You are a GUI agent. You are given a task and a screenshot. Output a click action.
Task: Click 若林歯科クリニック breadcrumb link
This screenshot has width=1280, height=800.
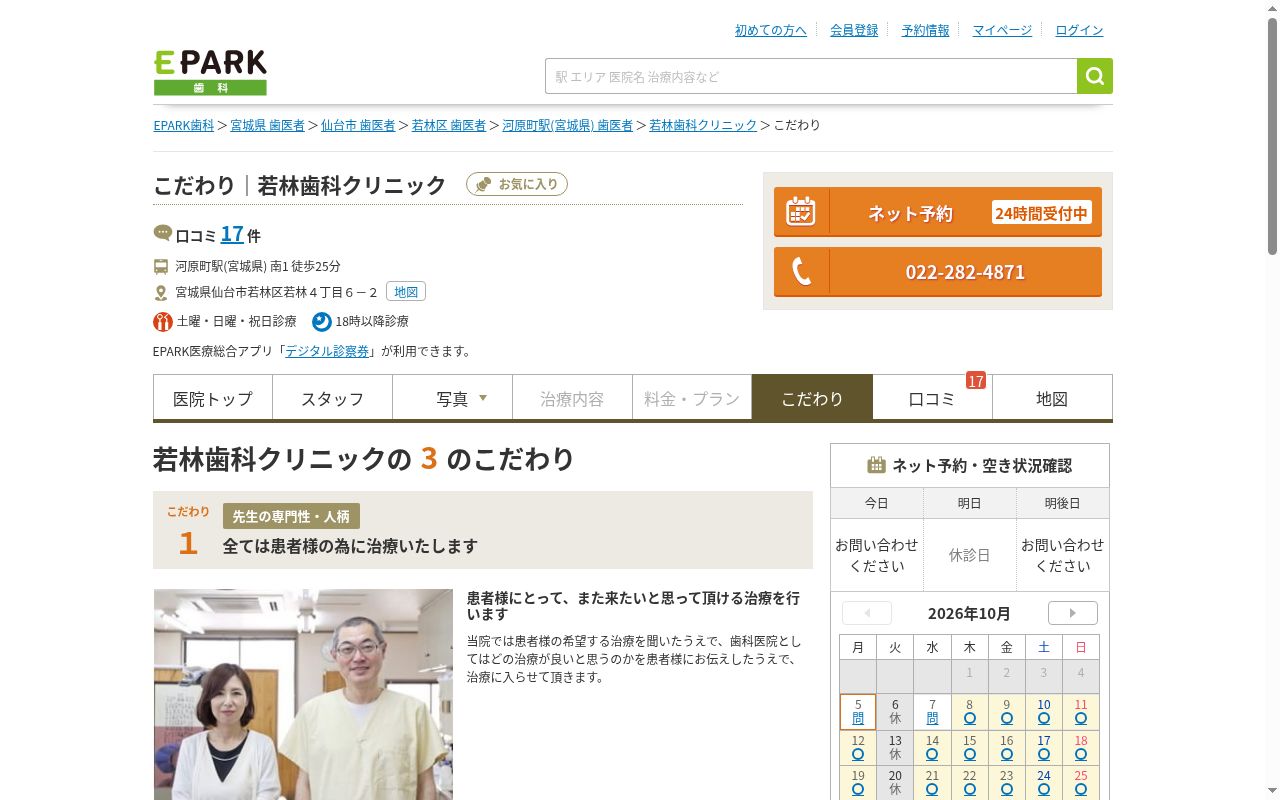click(703, 125)
